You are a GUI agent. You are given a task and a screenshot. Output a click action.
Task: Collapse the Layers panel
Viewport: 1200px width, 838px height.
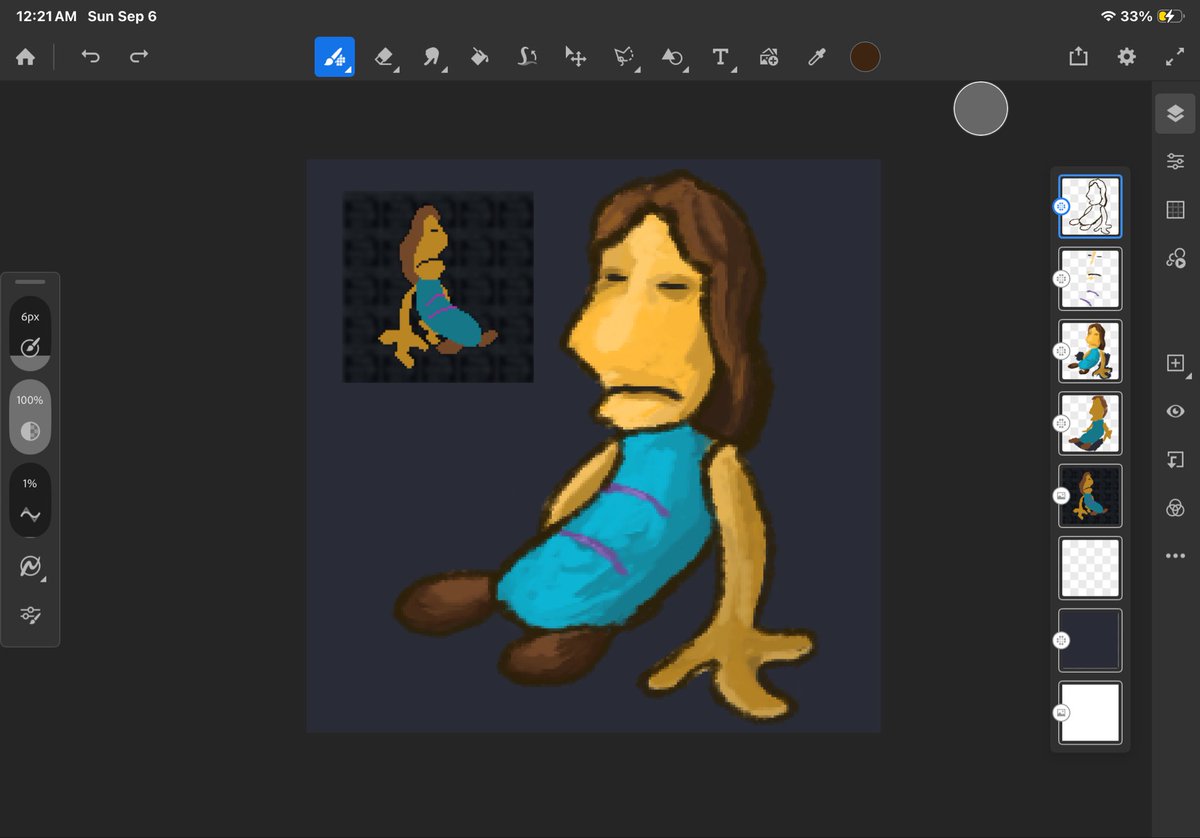point(1175,114)
